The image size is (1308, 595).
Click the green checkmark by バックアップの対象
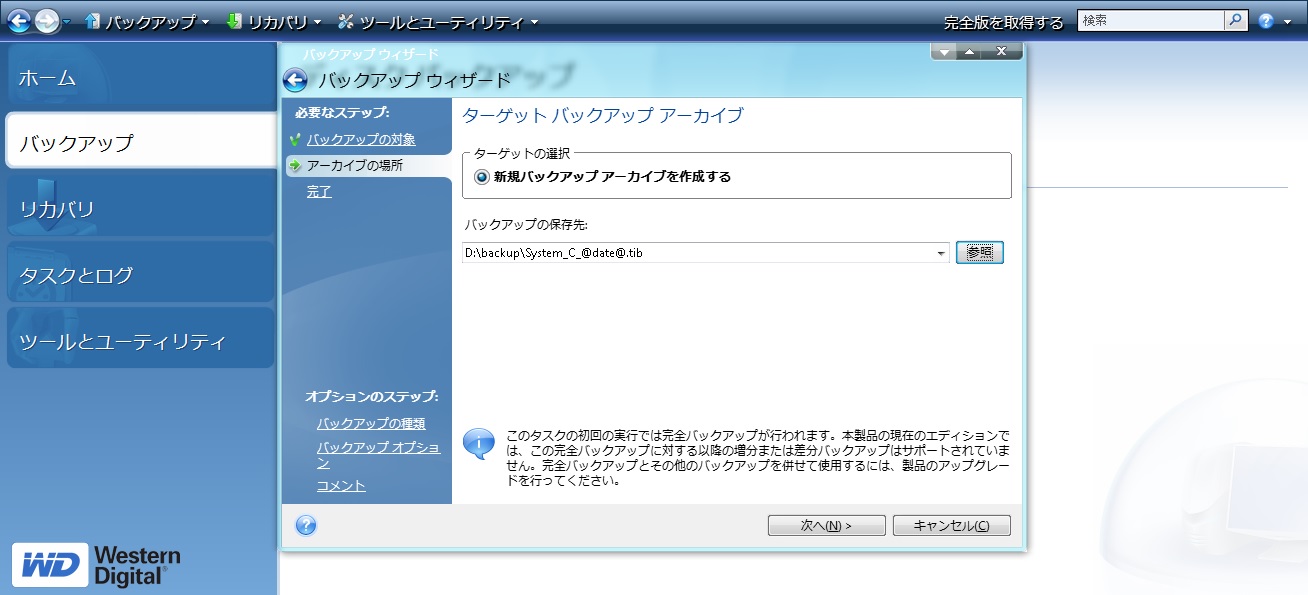click(294, 140)
